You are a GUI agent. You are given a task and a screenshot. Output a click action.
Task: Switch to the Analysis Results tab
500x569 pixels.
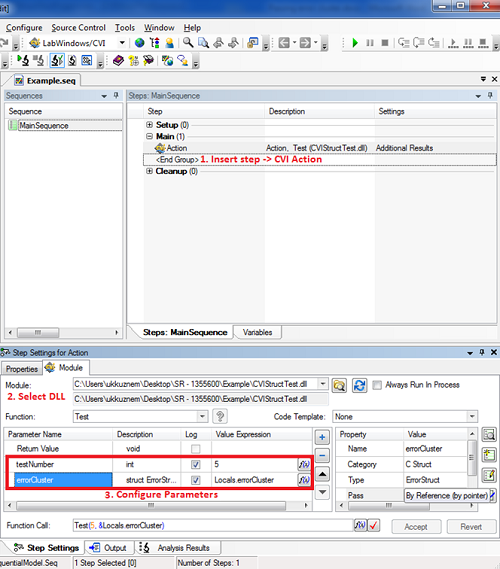[x=179, y=548]
